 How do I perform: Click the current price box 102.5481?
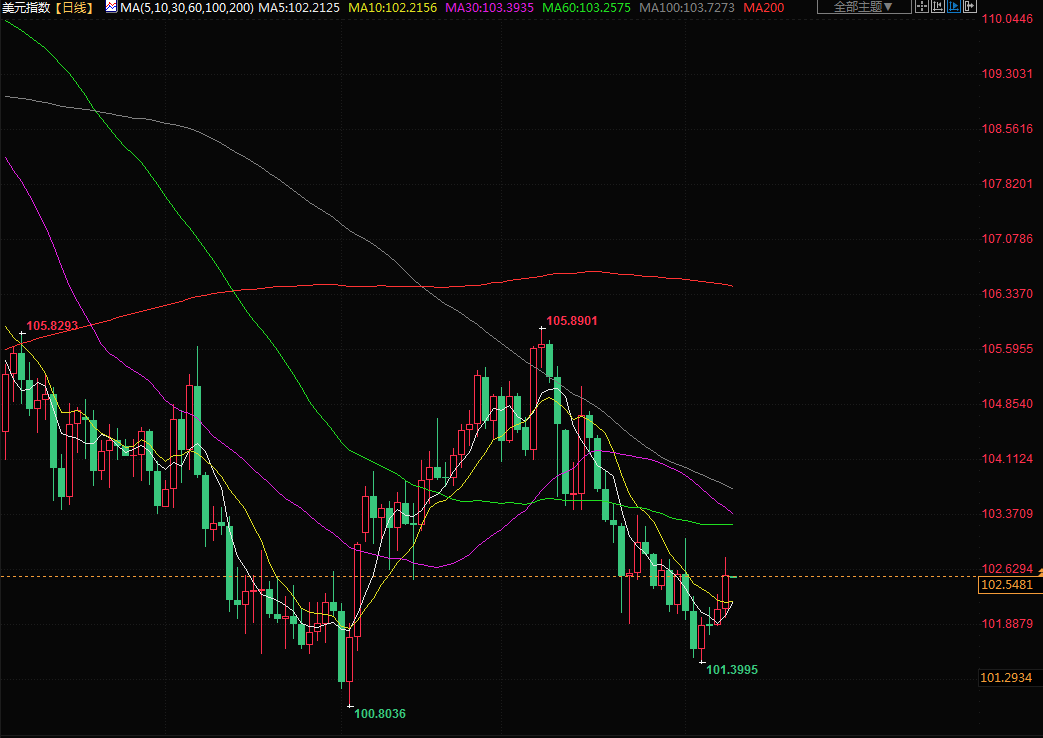tap(1008, 585)
